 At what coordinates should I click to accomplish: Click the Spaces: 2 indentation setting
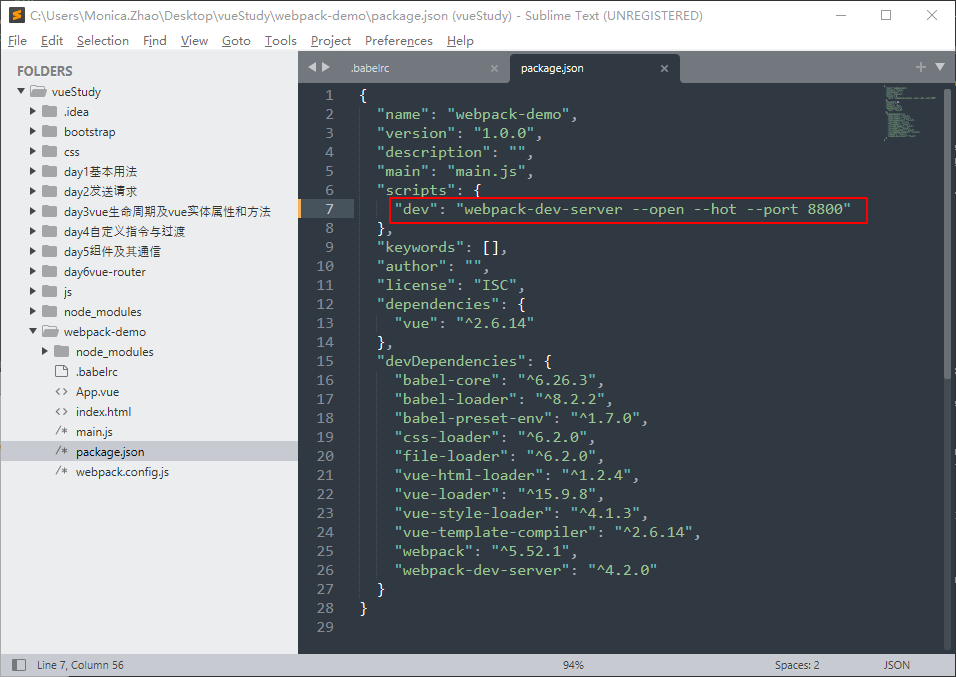[x=797, y=665]
